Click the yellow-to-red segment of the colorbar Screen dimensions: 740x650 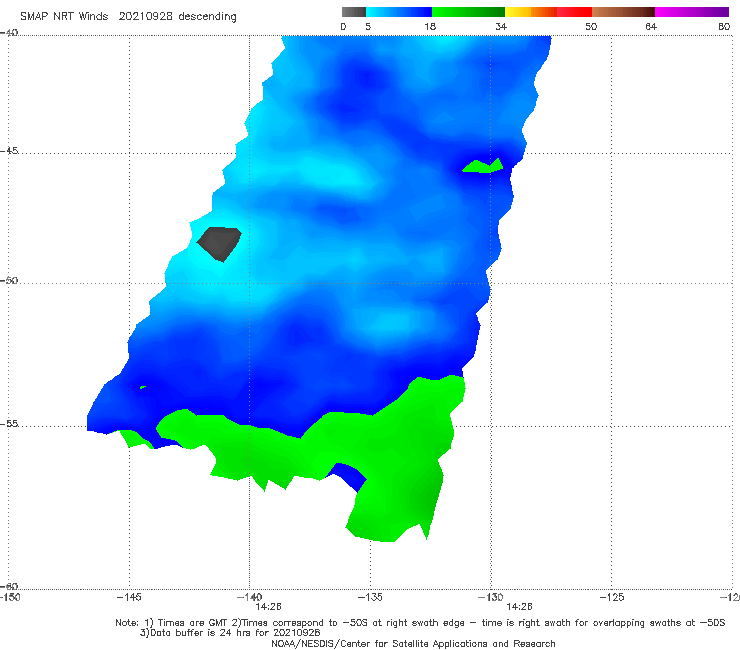tap(548, 12)
